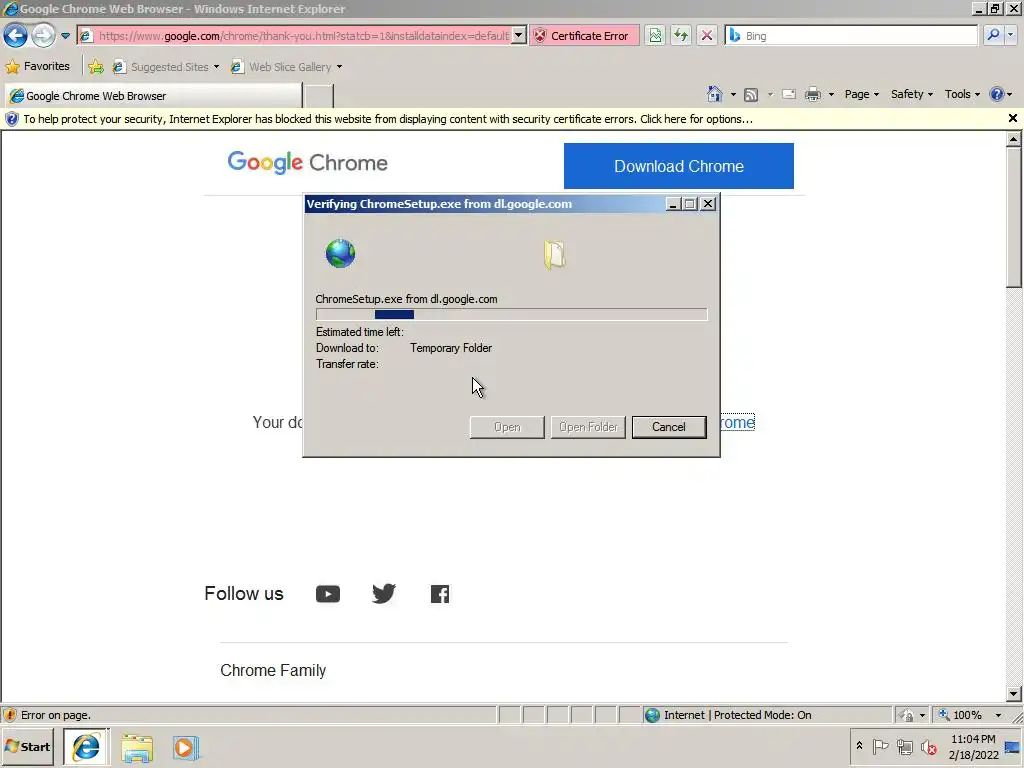Click the Print icon
The height and width of the screenshot is (768, 1024).
812,95
